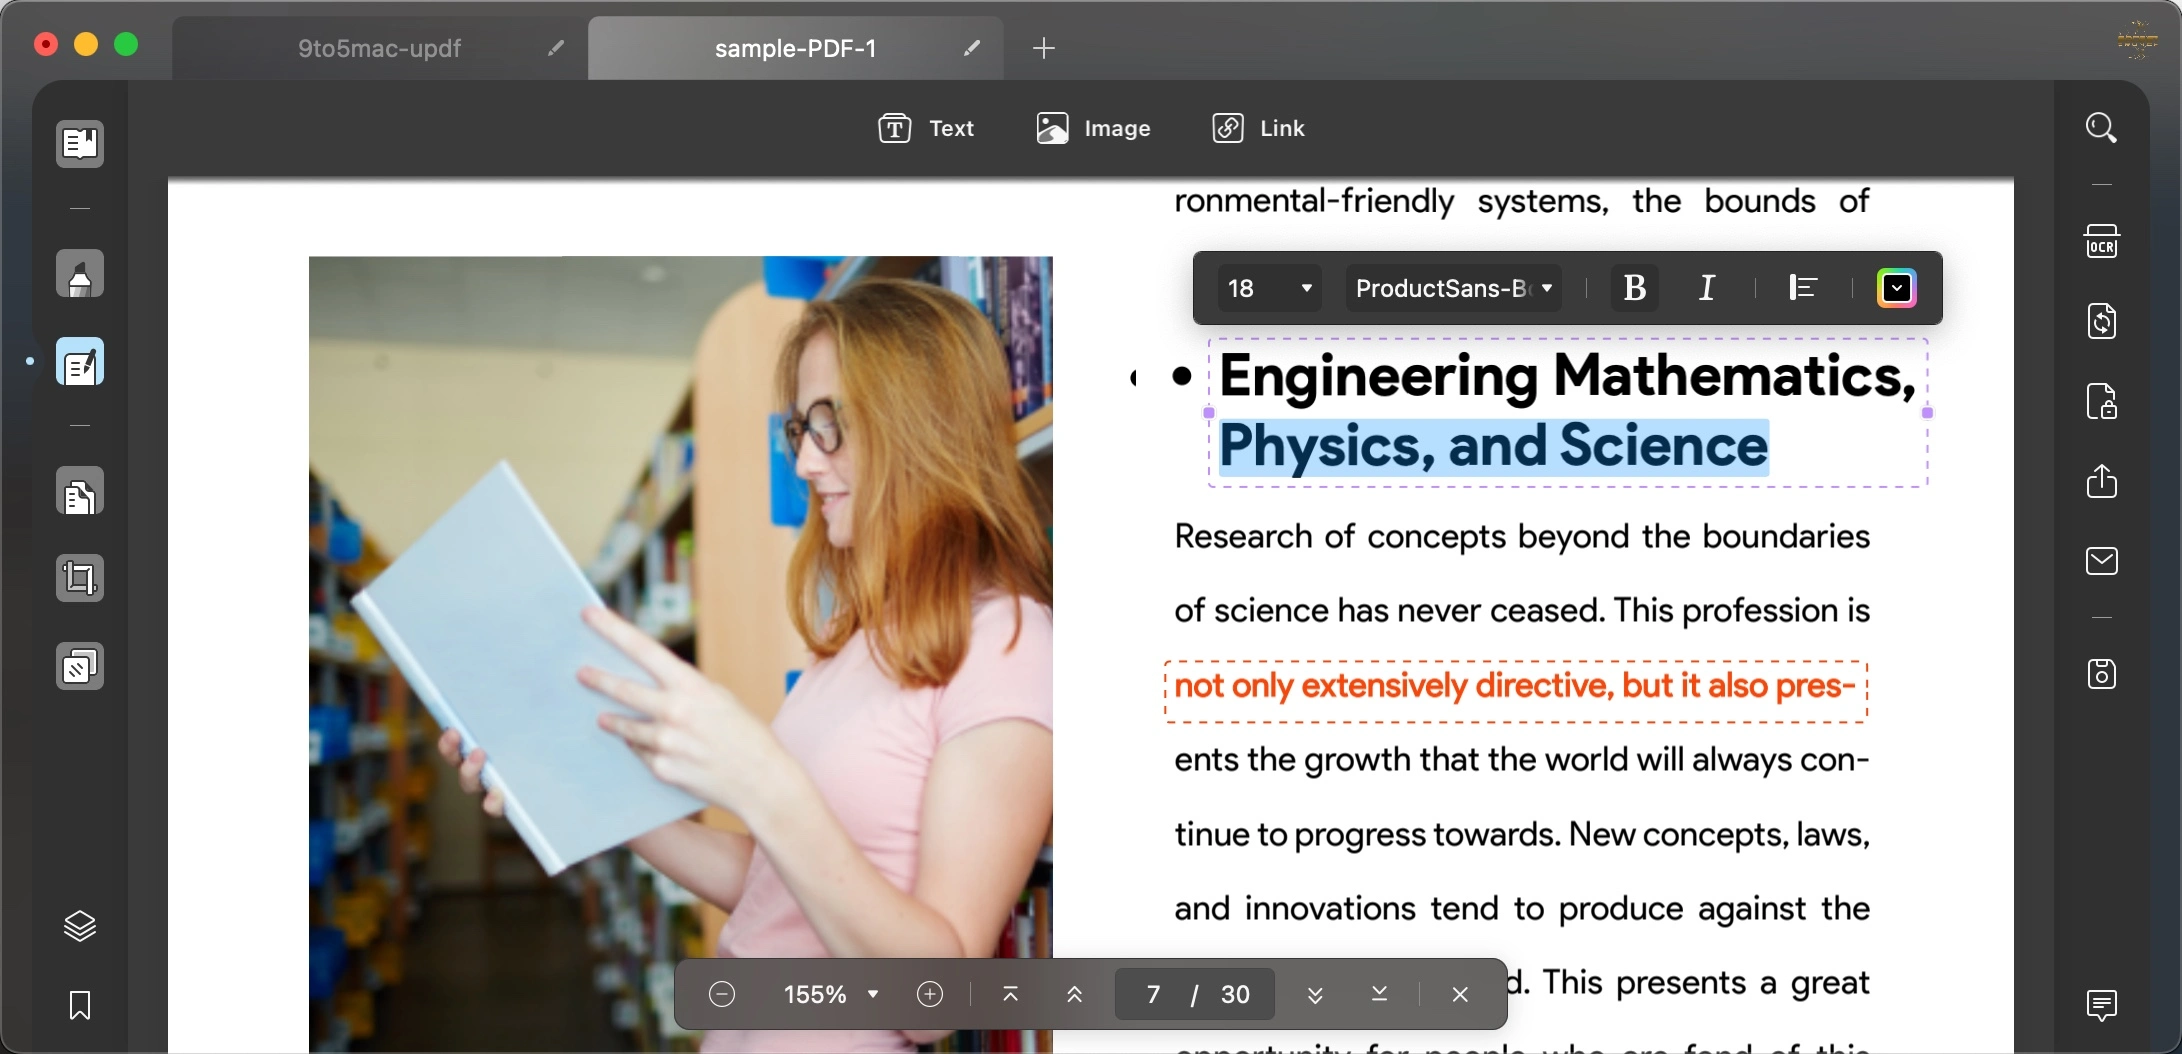Click the search magnifier icon
2182x1054 pixels.
pos(2101,128)
